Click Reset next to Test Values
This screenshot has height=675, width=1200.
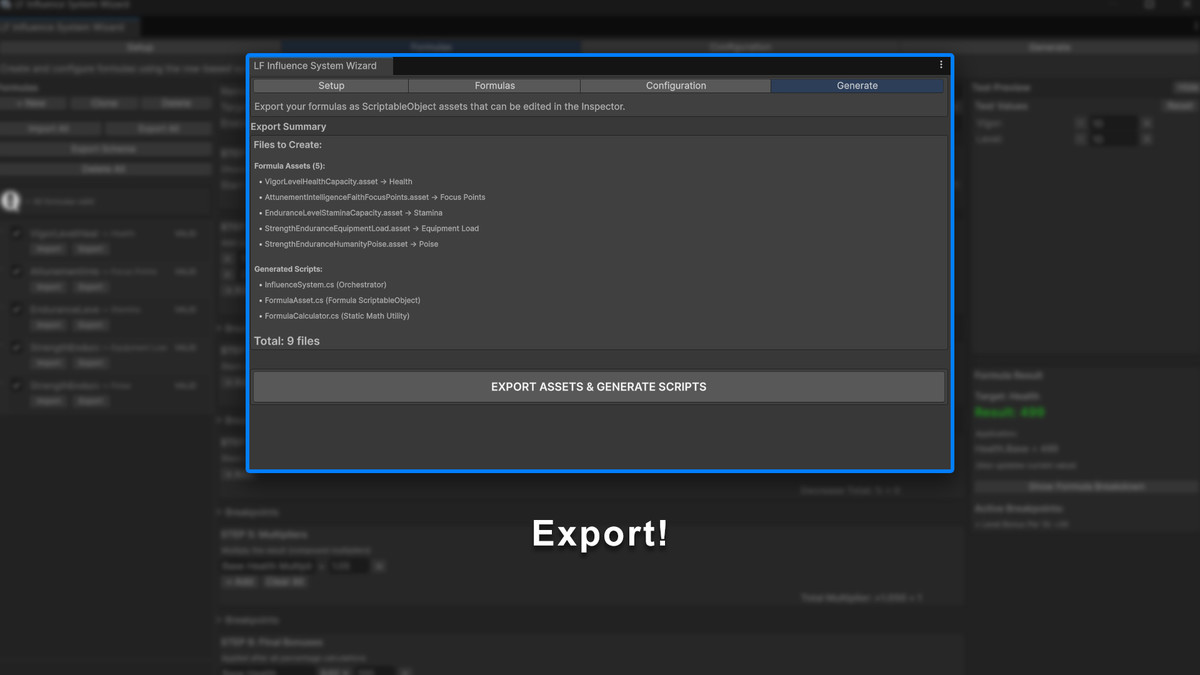click(1178, 105)
